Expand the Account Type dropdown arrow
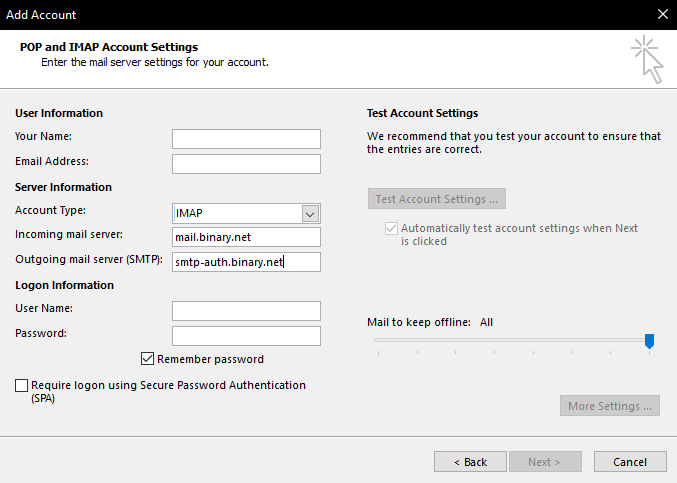The width and height of the screenshot is (677, 483). pos(310,213)
